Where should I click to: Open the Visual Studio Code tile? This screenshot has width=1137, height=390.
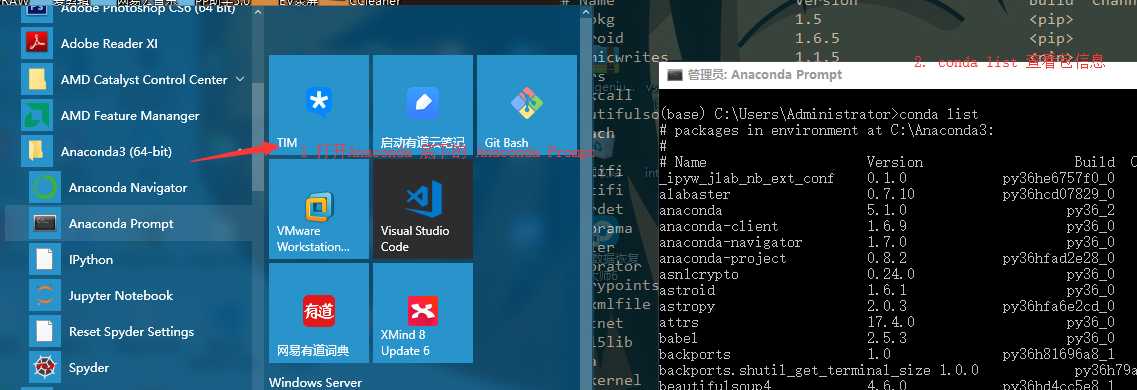[422, 209]
